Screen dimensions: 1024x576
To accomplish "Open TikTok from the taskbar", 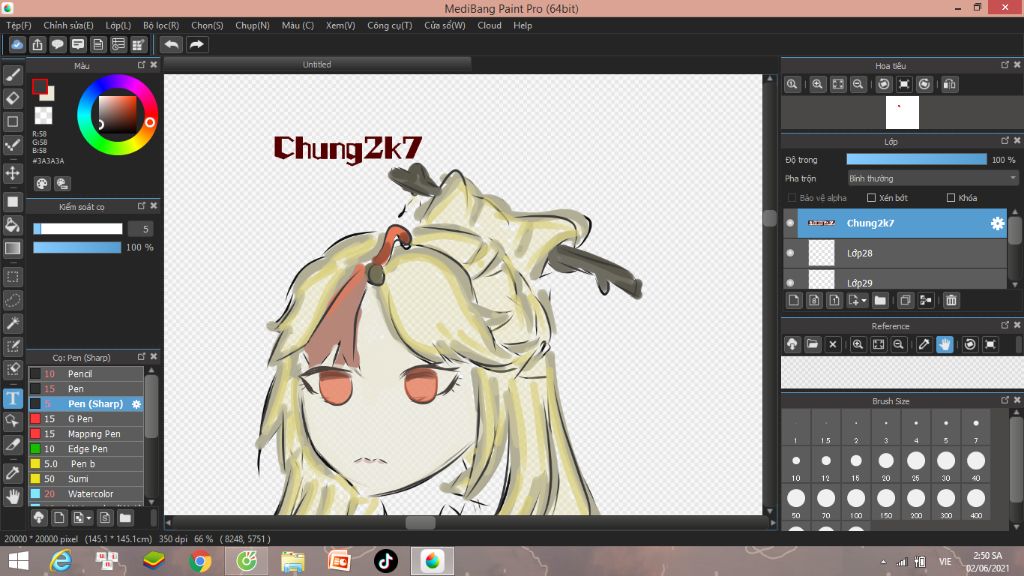I will click(x=385, y=561).
